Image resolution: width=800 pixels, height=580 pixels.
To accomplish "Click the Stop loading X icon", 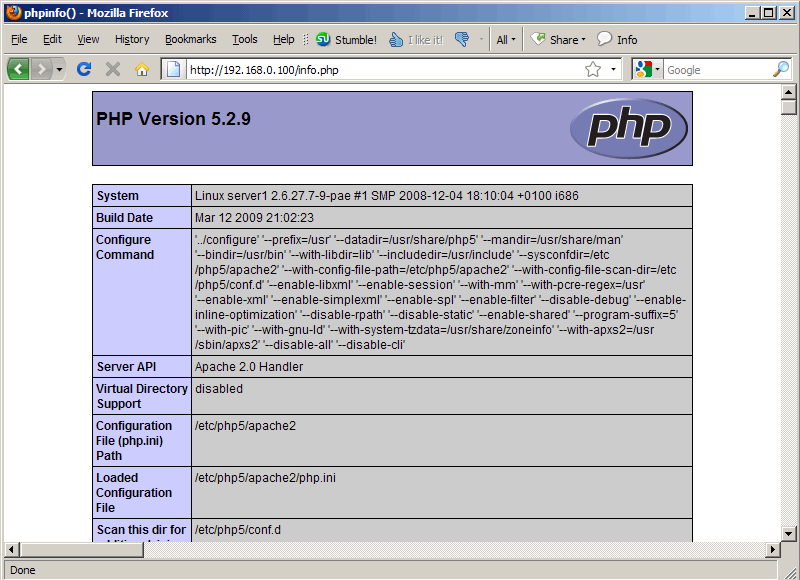I will [113, 69].
